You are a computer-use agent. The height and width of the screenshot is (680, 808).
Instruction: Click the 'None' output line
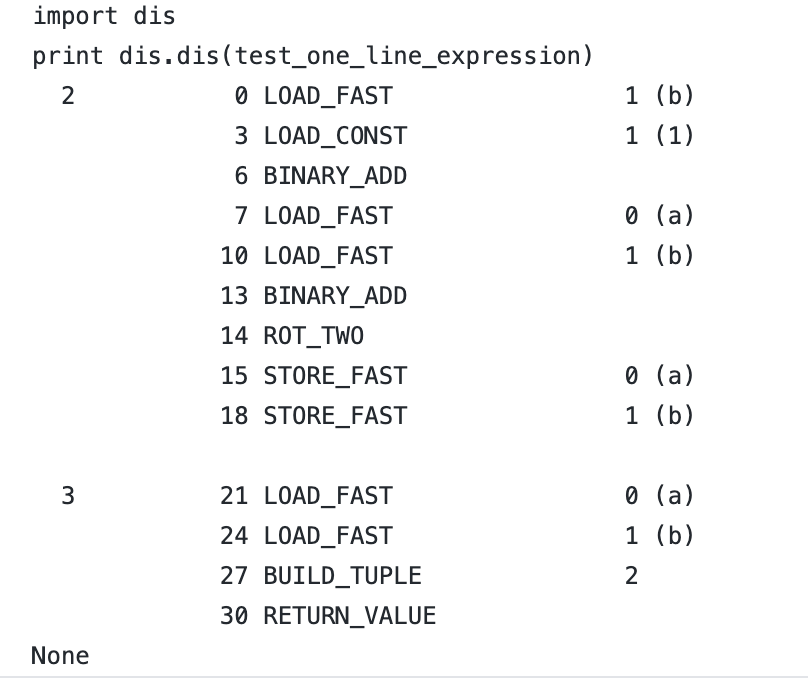pyautogui.click(x=60, y=656)
